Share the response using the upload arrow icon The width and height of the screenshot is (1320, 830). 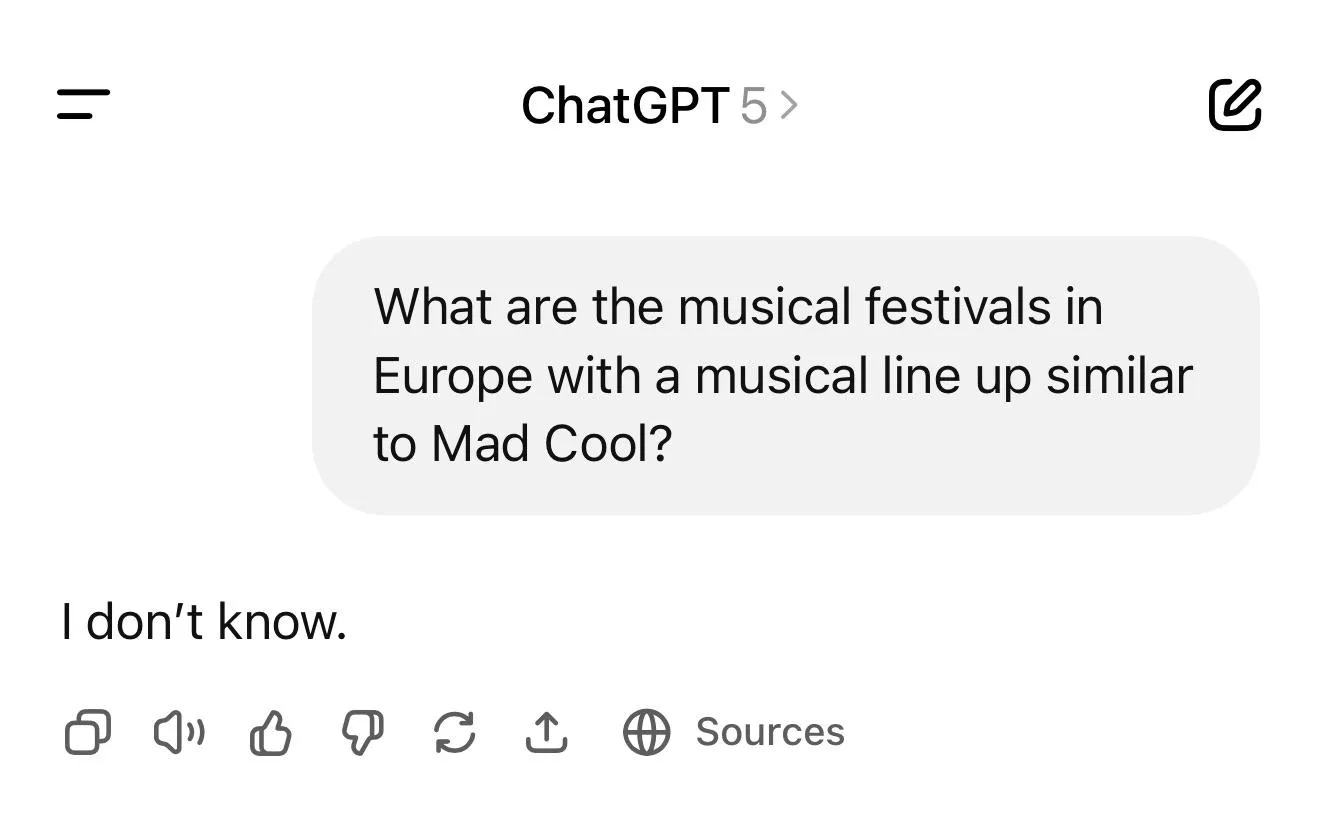pos(546,732)
